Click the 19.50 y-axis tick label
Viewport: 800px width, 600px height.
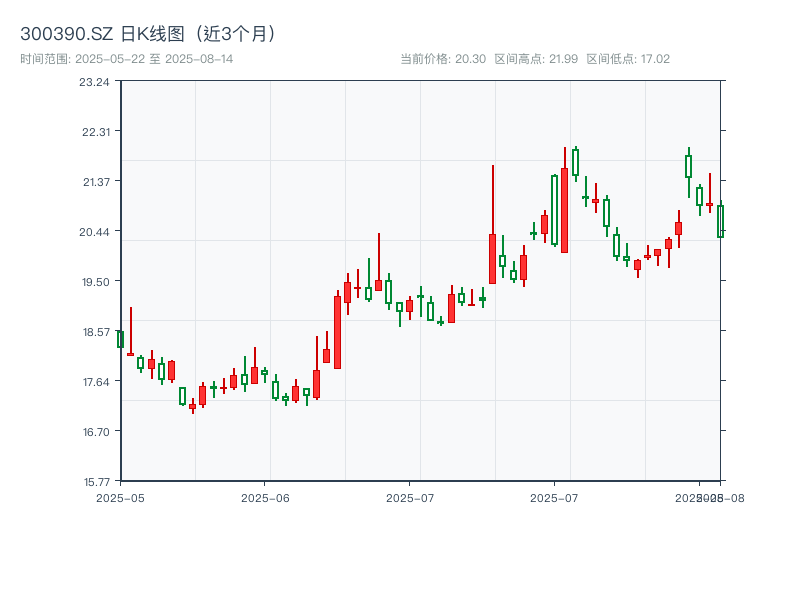click(94, 281)
